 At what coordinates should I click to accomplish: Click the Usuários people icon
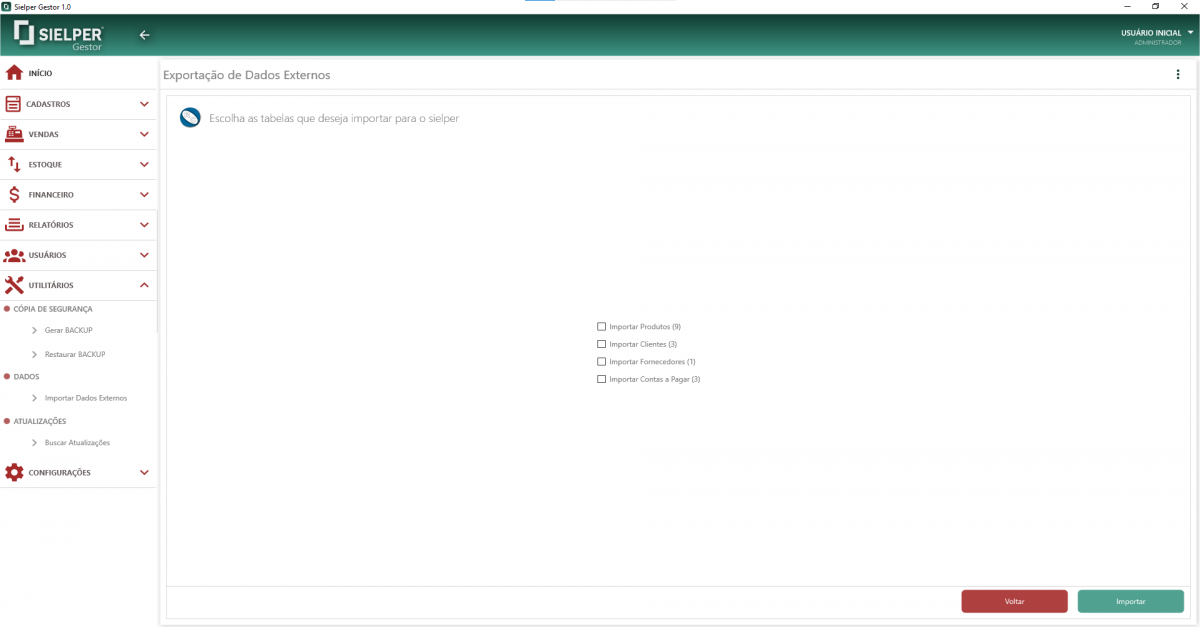click(14, 255)
